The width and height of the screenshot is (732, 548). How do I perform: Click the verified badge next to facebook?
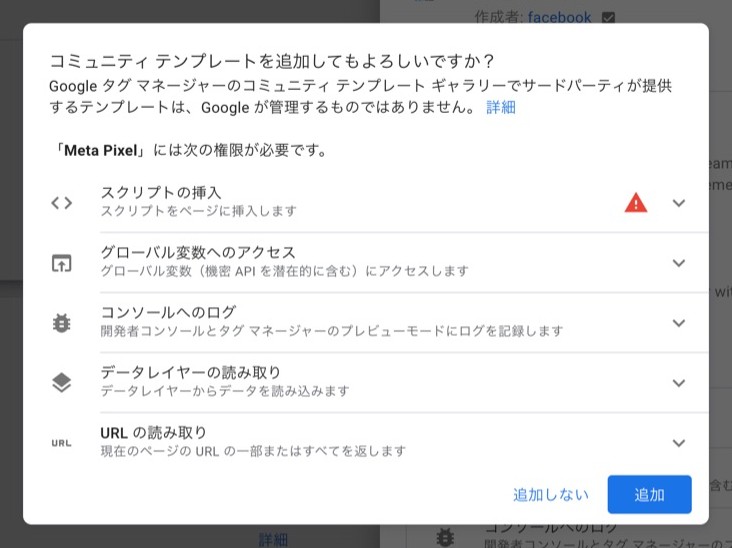pos(608,18)
